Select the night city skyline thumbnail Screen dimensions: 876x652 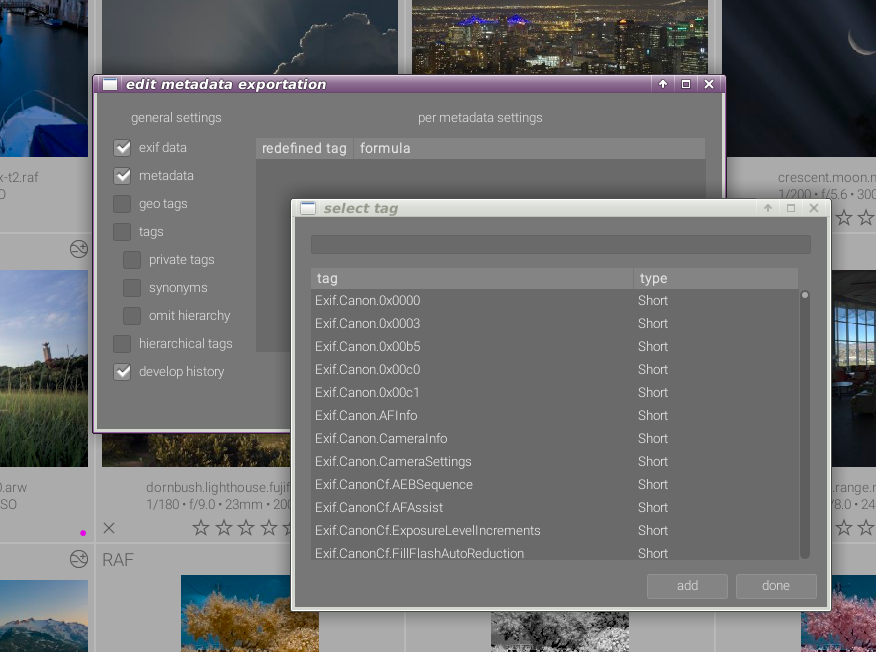tap(560, 37)
